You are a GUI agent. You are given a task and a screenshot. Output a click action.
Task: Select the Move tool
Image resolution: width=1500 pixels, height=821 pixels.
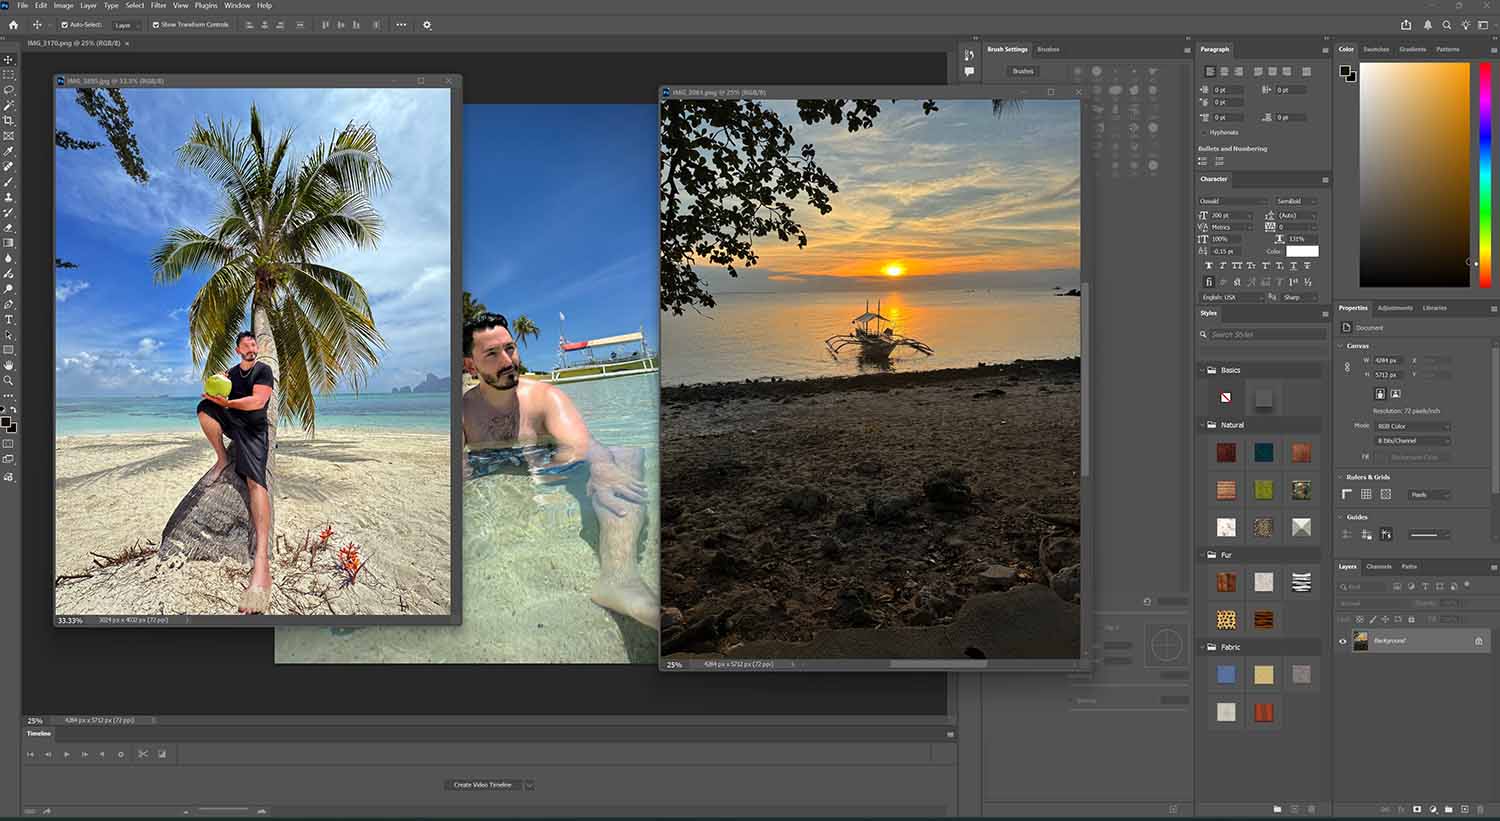tap(9, 58)
